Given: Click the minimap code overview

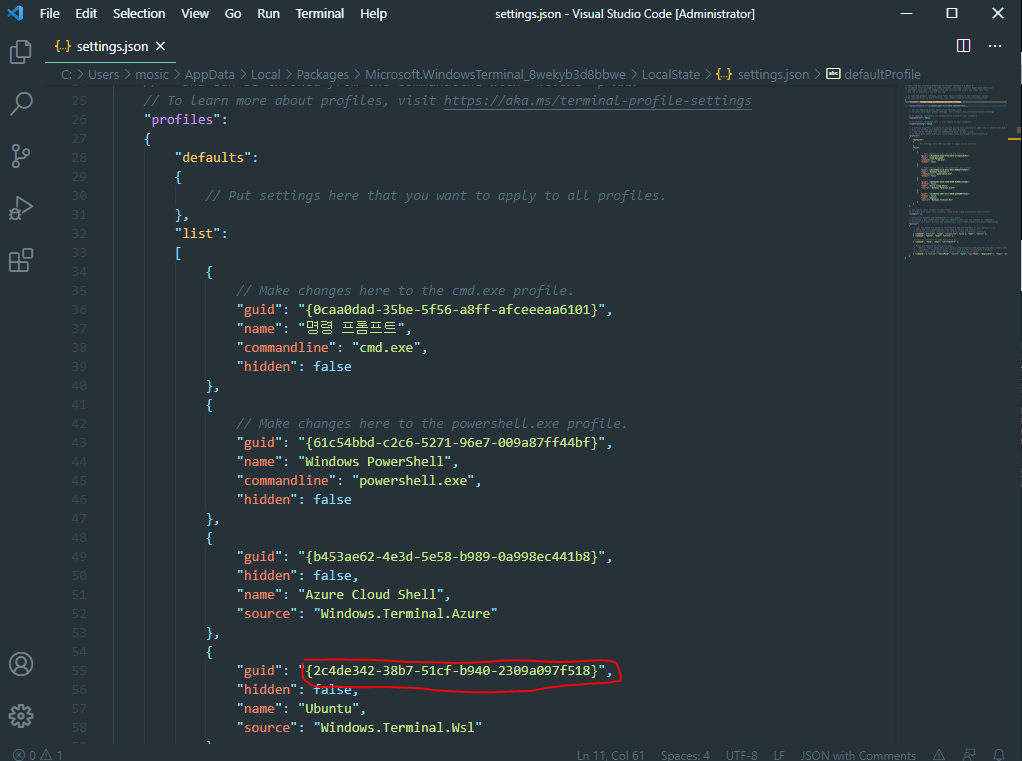Looking at the screenshot, I should click(956, 173).
